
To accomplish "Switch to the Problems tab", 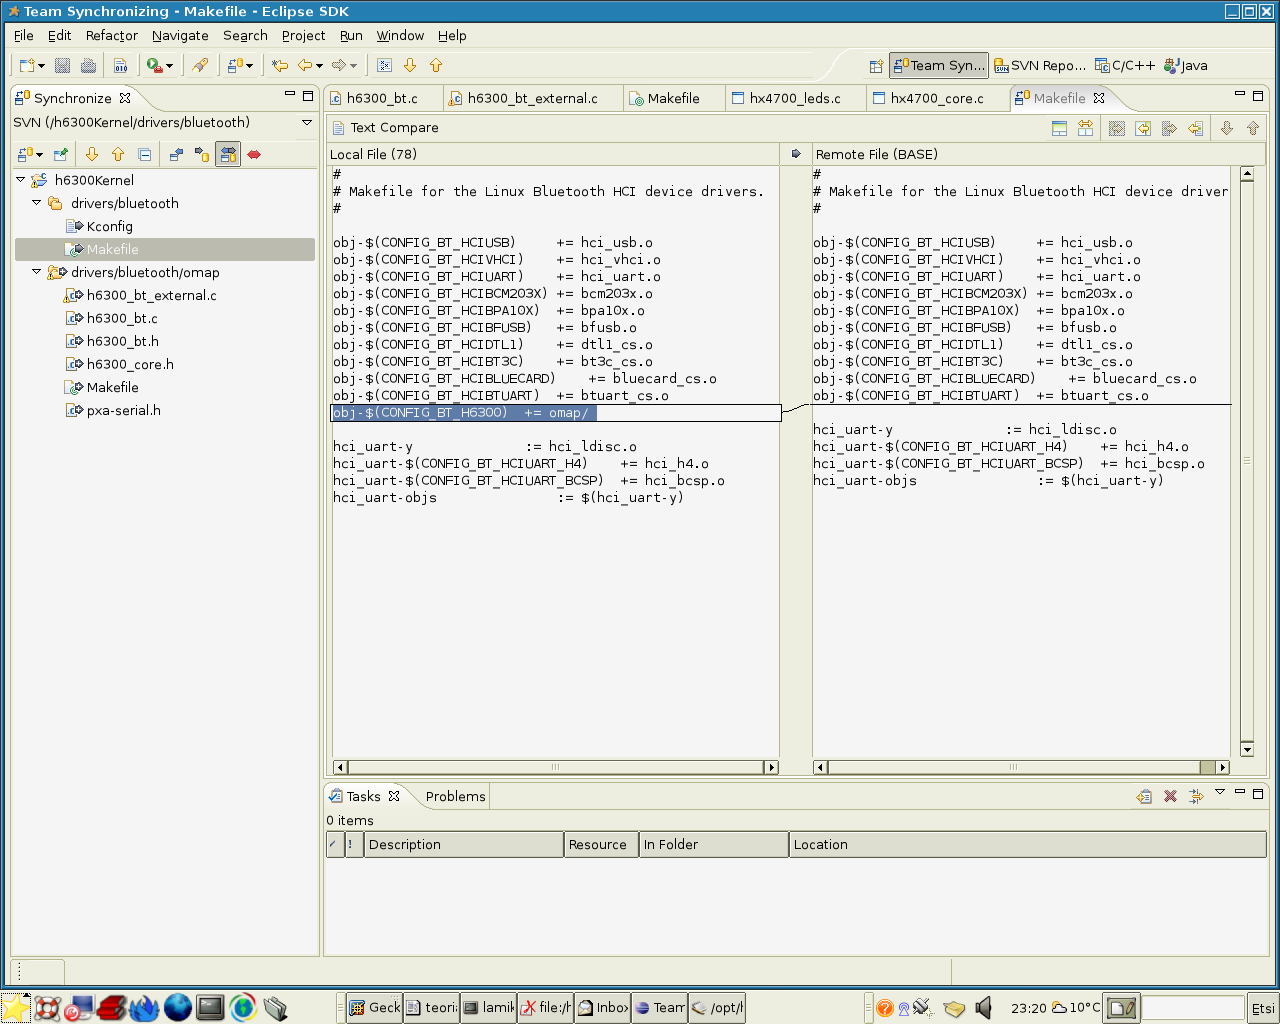I will [x=455, y=796].
